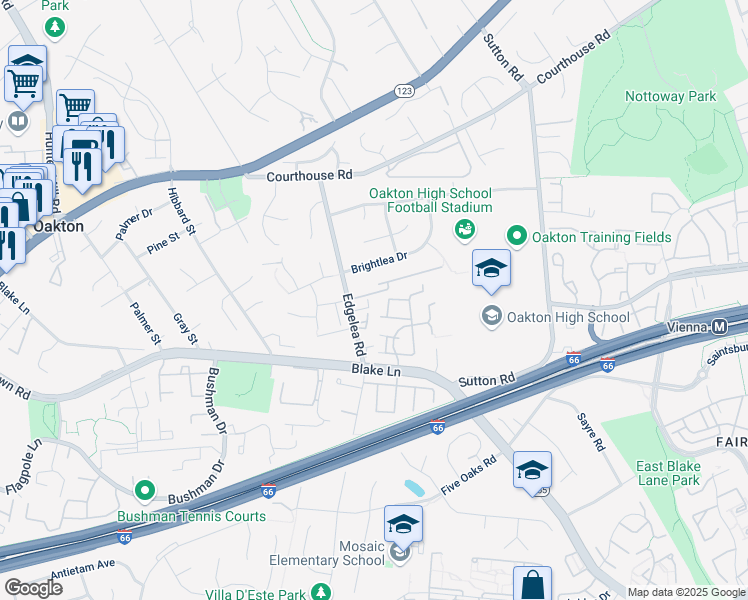Select the Oakton High School Football Stadium pin

(x=464, y=229)
